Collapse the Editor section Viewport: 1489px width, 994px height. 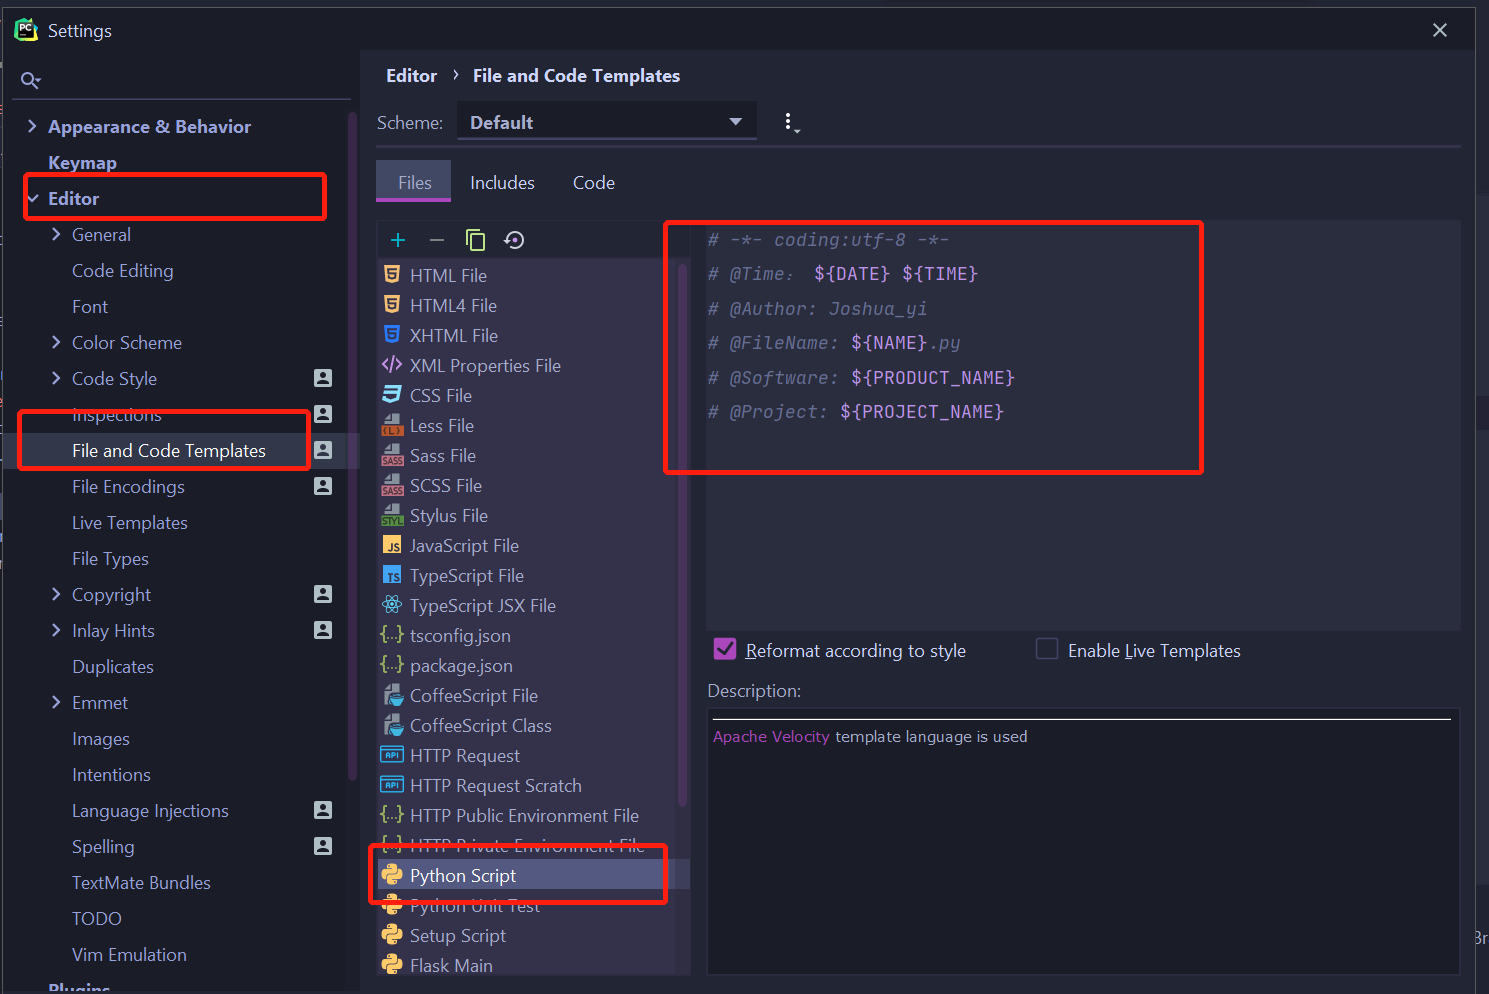pos(33,198)
